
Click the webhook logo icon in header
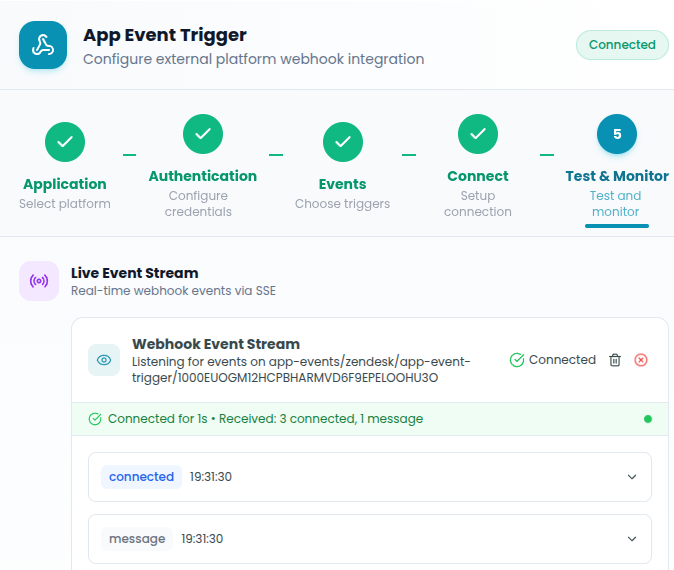[43, 45]
